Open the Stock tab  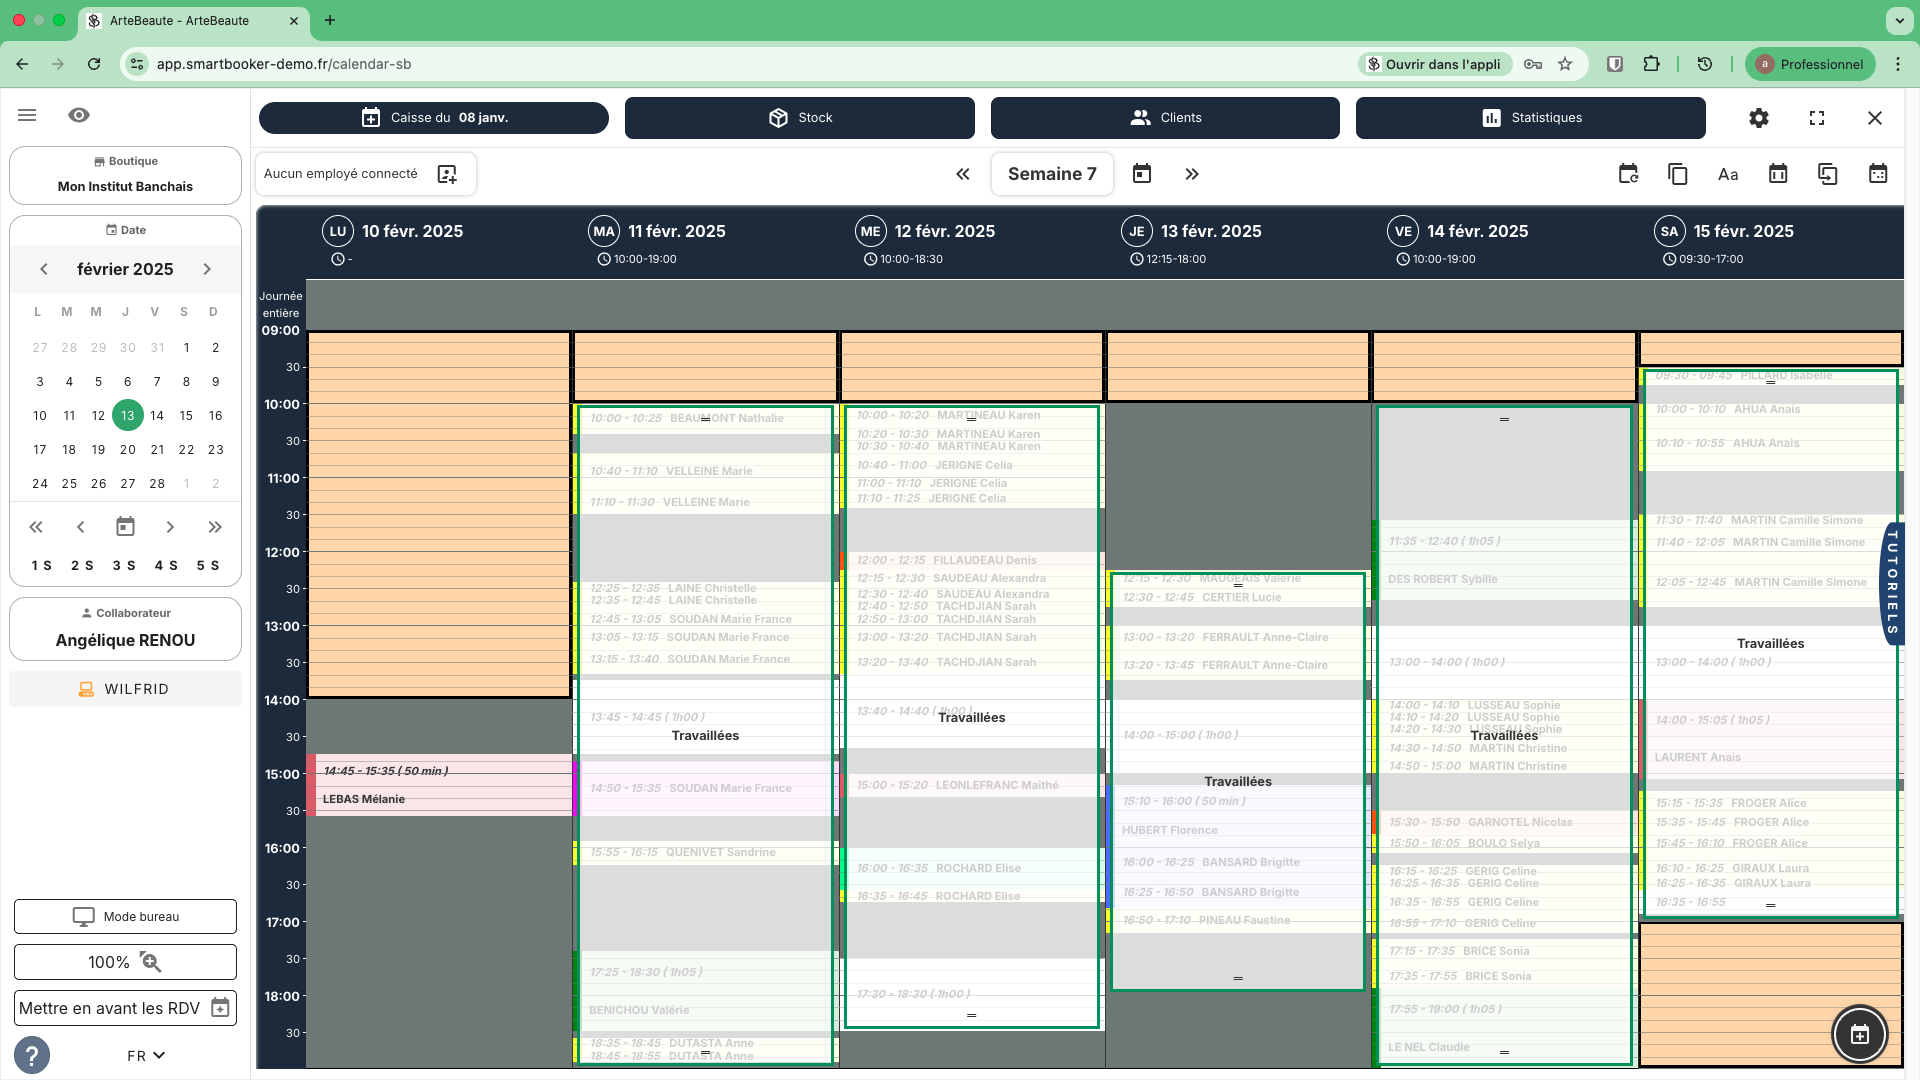pyautogui.click(x=799, y=118)
